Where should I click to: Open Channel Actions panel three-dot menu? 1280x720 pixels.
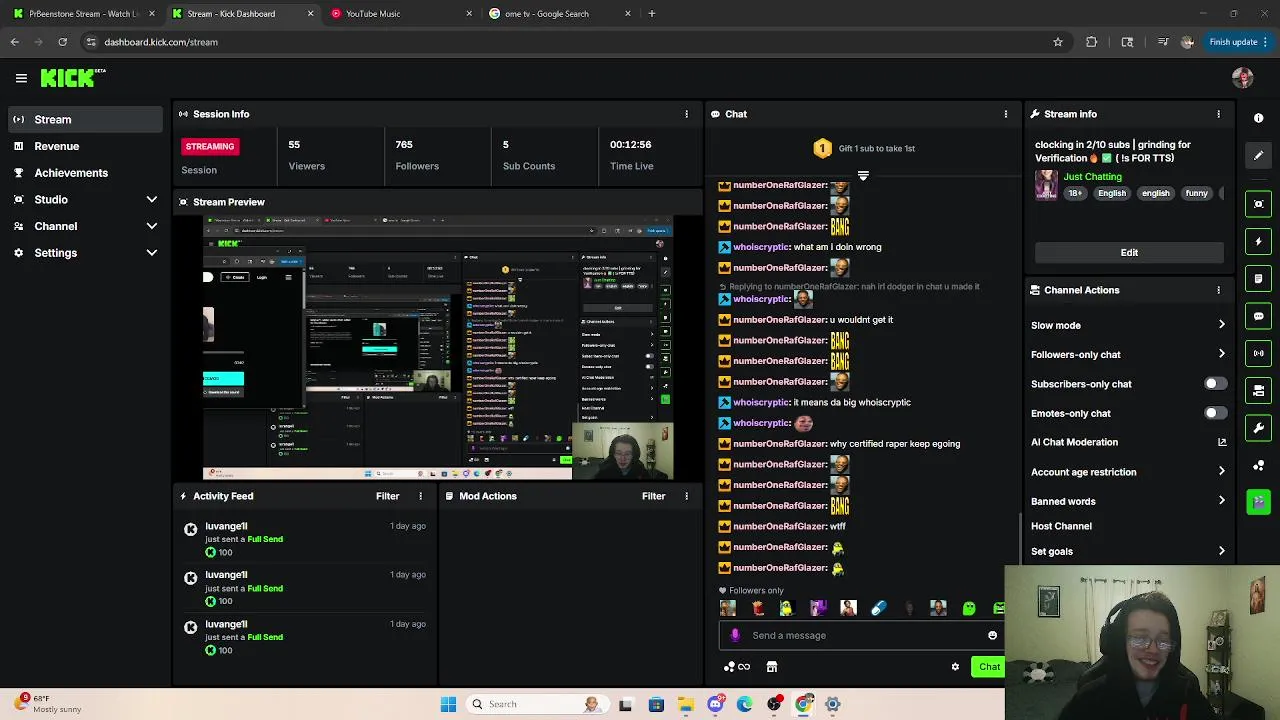[x=1218, y=290]
